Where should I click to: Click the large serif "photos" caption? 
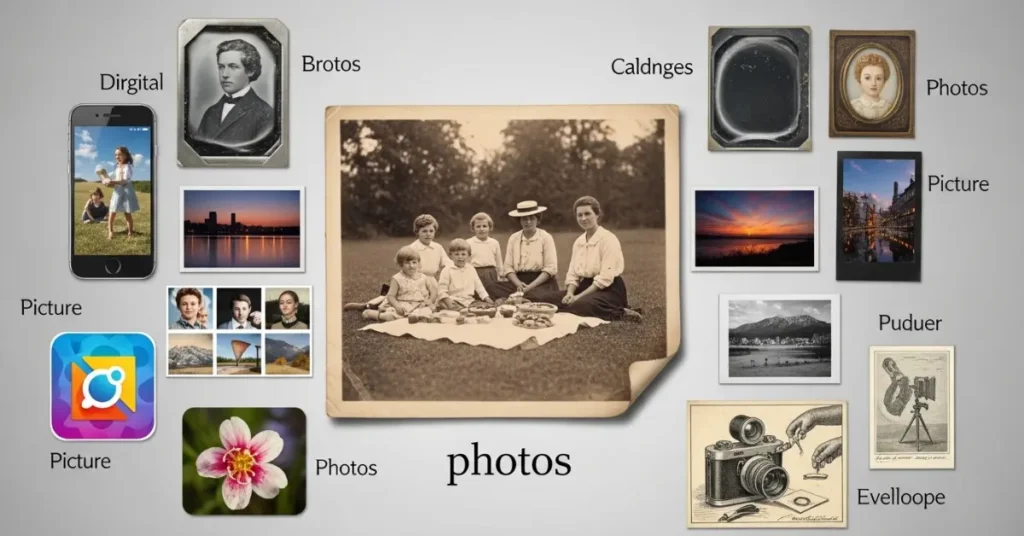[509, 462]
